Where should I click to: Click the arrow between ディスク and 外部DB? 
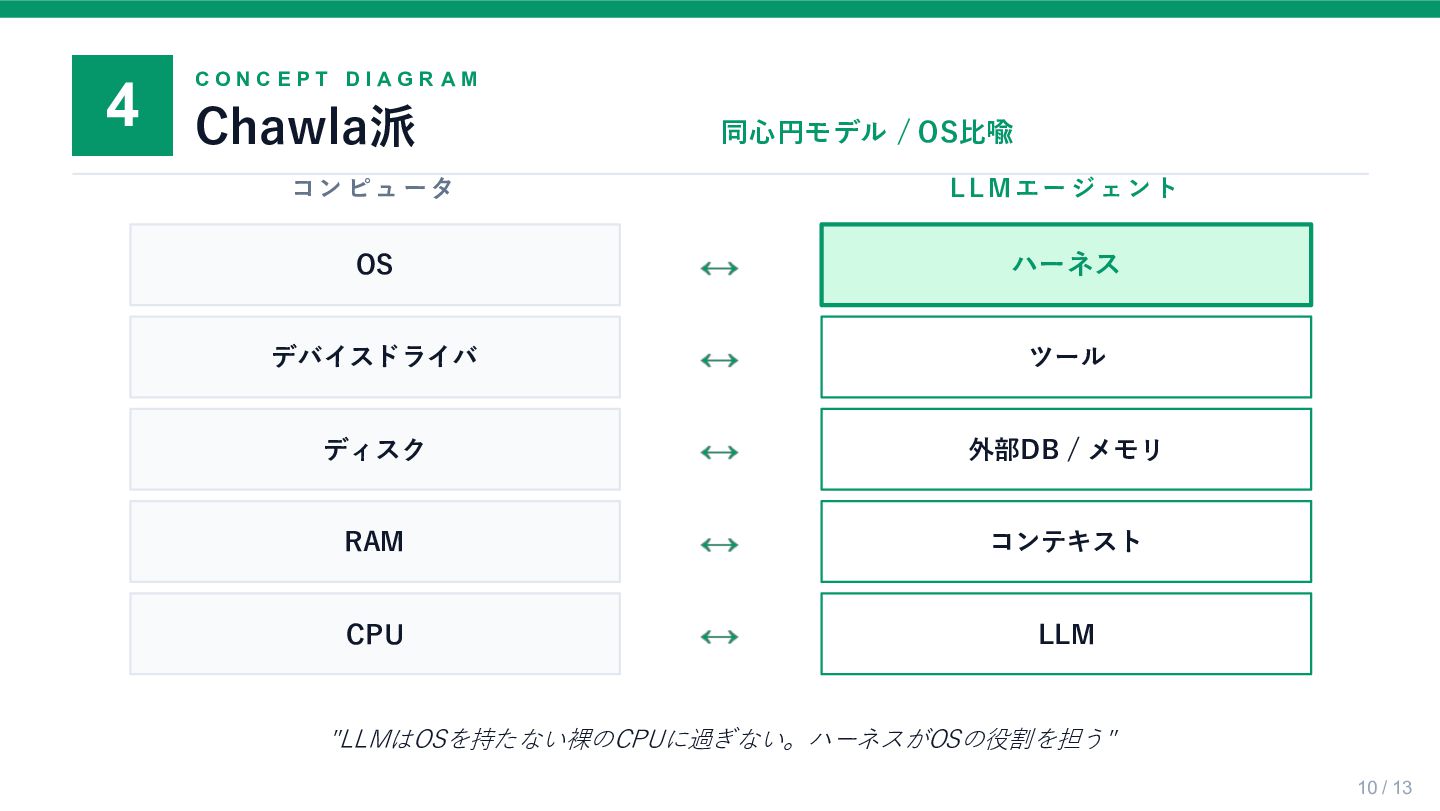719,452
